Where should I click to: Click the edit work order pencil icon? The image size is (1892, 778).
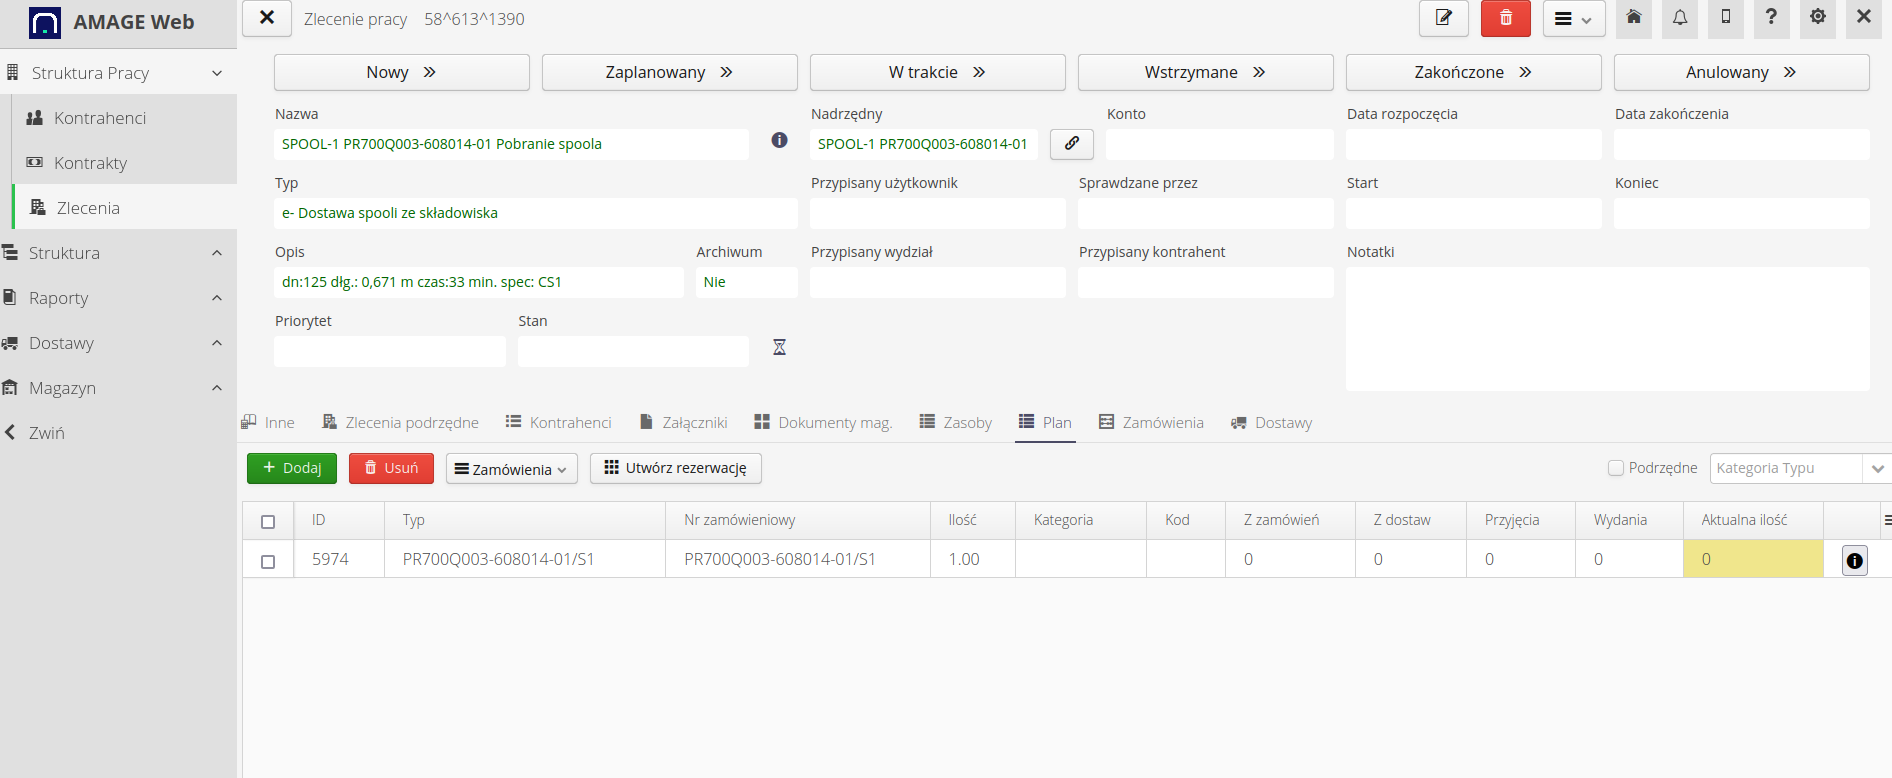pyautogui.click(x=1443, y=18)
